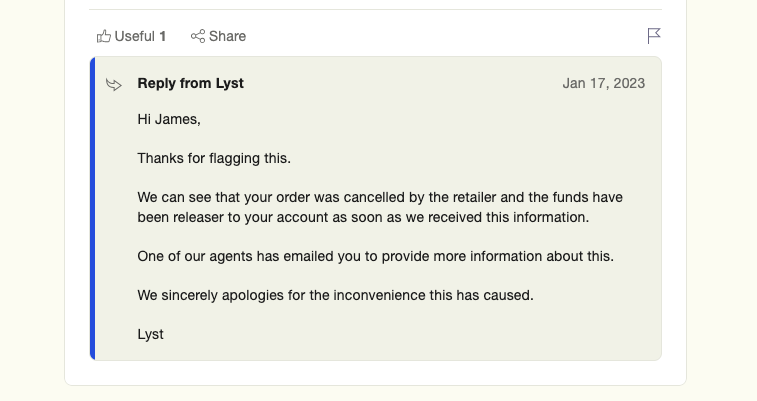Click the reply date Jan 17, 2023
757x401 pixels.
603,83
